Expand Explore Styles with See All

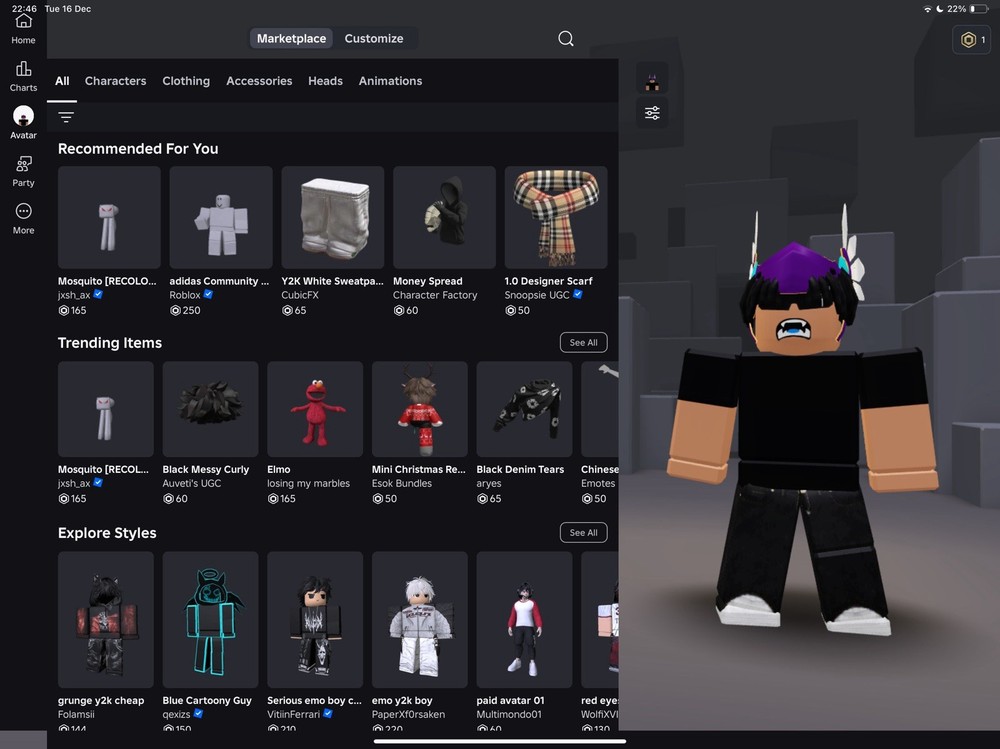pos(583,533)
